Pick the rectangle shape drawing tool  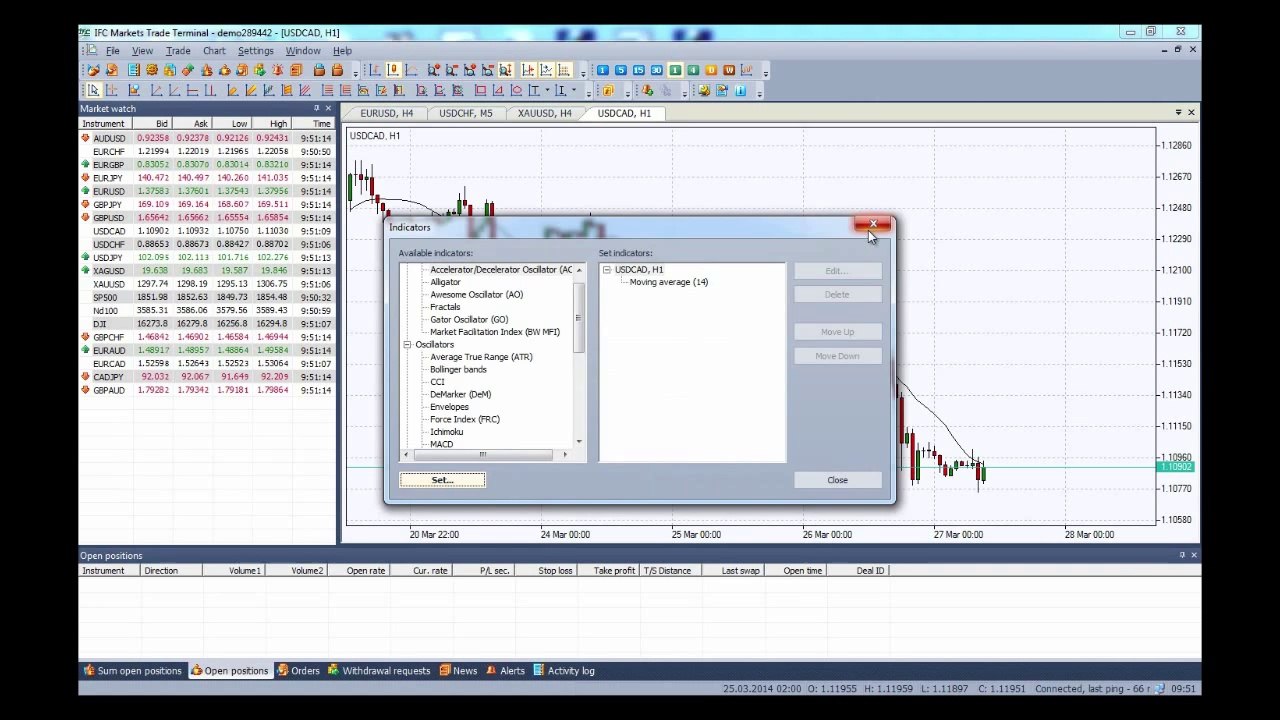coord(480,90)
